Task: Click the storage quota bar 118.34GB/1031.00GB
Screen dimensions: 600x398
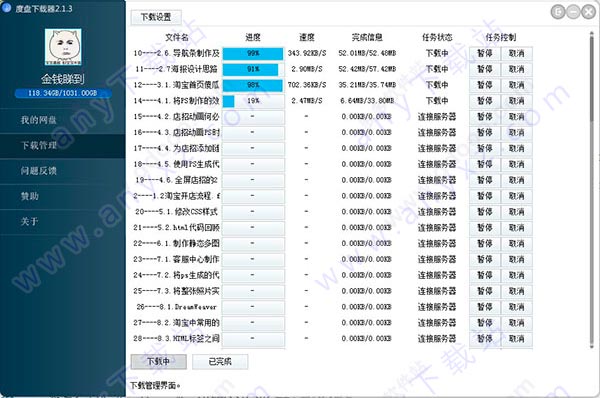Action: click(63, 93)
